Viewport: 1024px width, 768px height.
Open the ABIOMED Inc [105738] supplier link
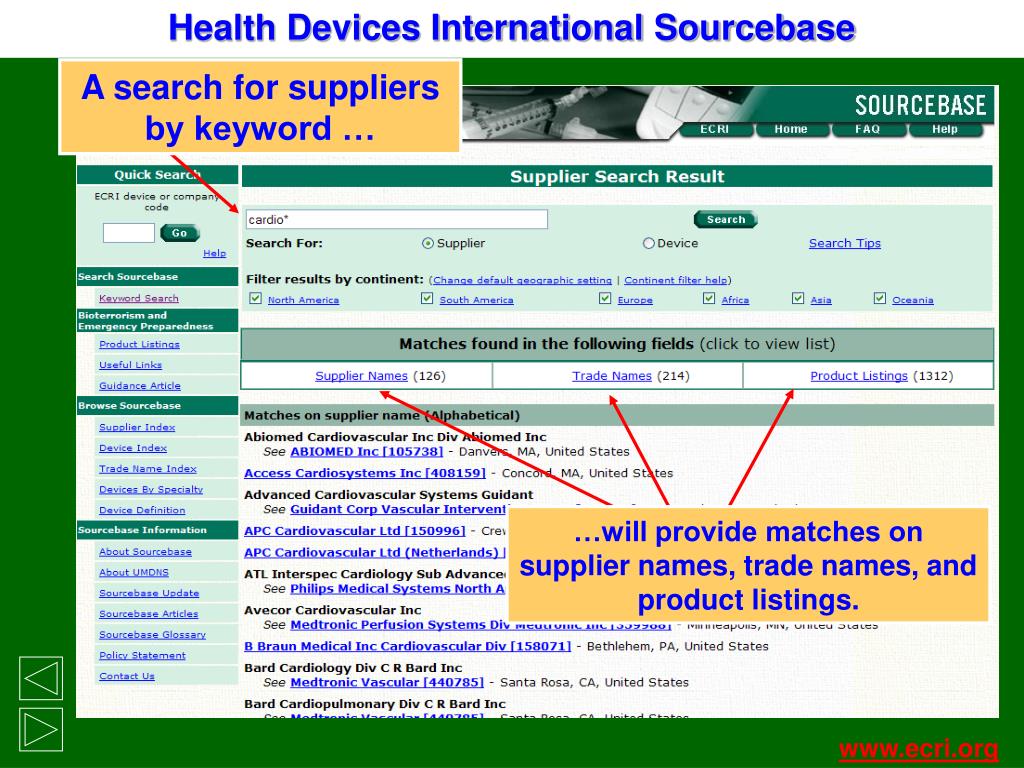click(x=366, y=452)
